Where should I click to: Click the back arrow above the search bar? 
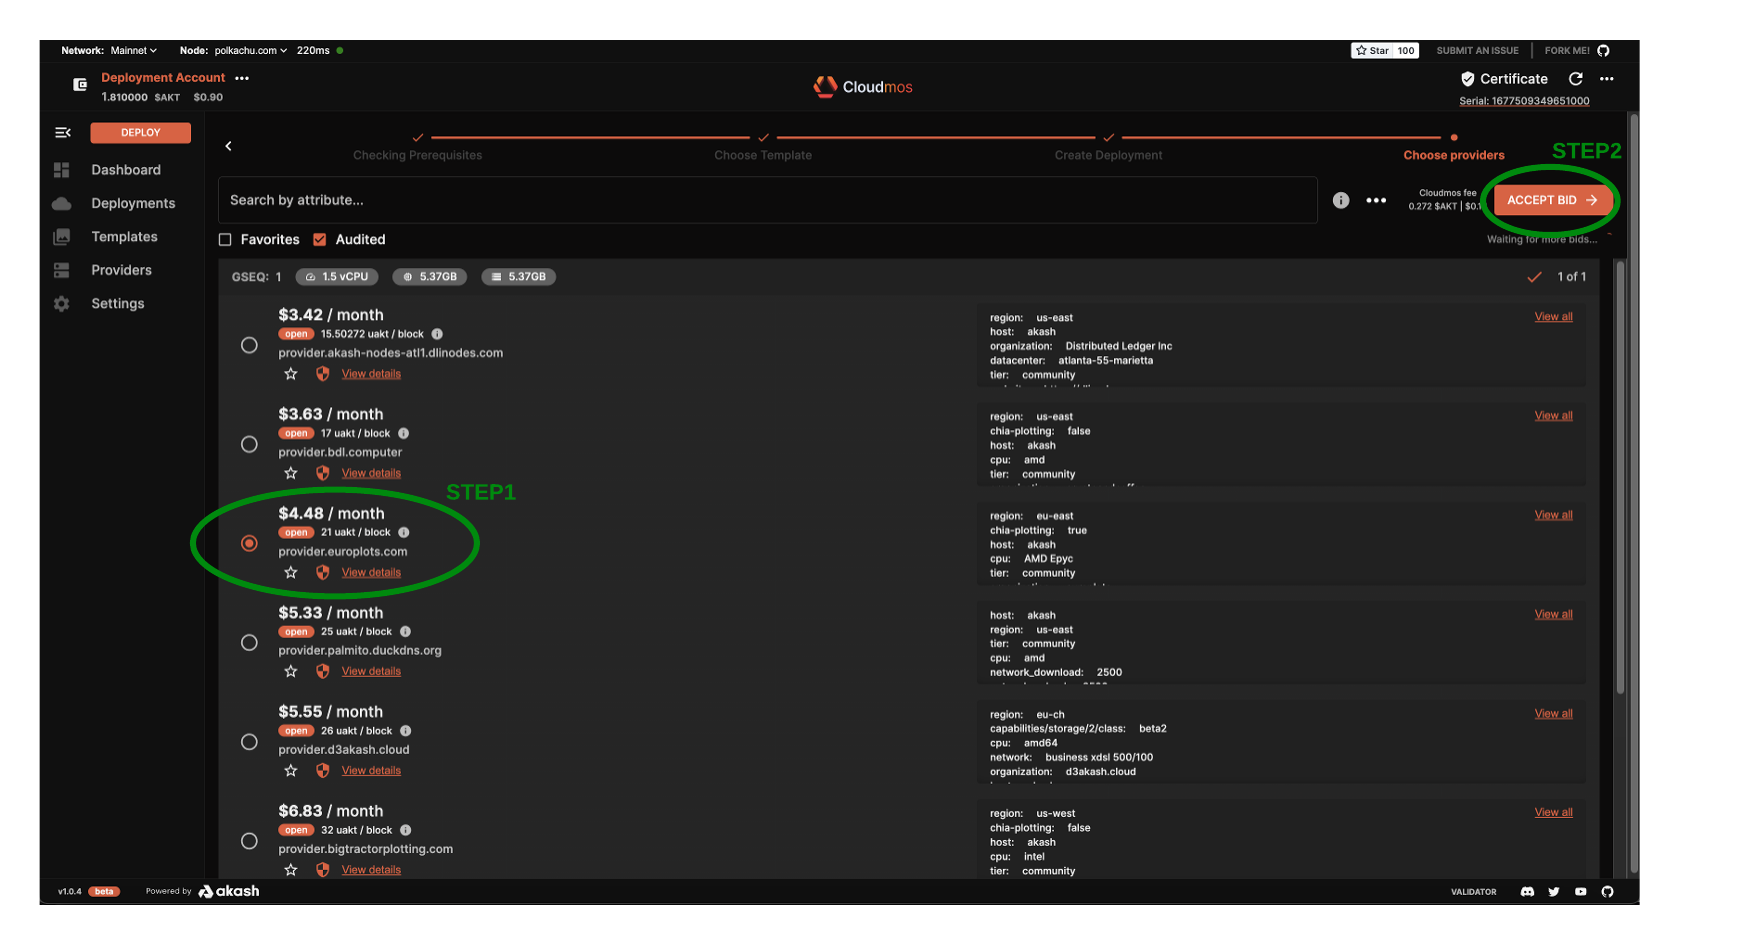pyautogui.click(x=229, y=146)
